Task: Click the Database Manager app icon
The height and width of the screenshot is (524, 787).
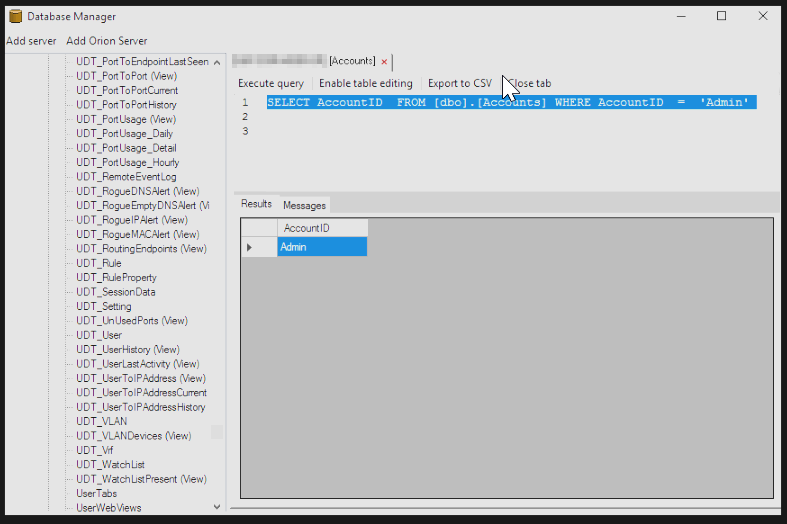Action: tap(14, 16)
